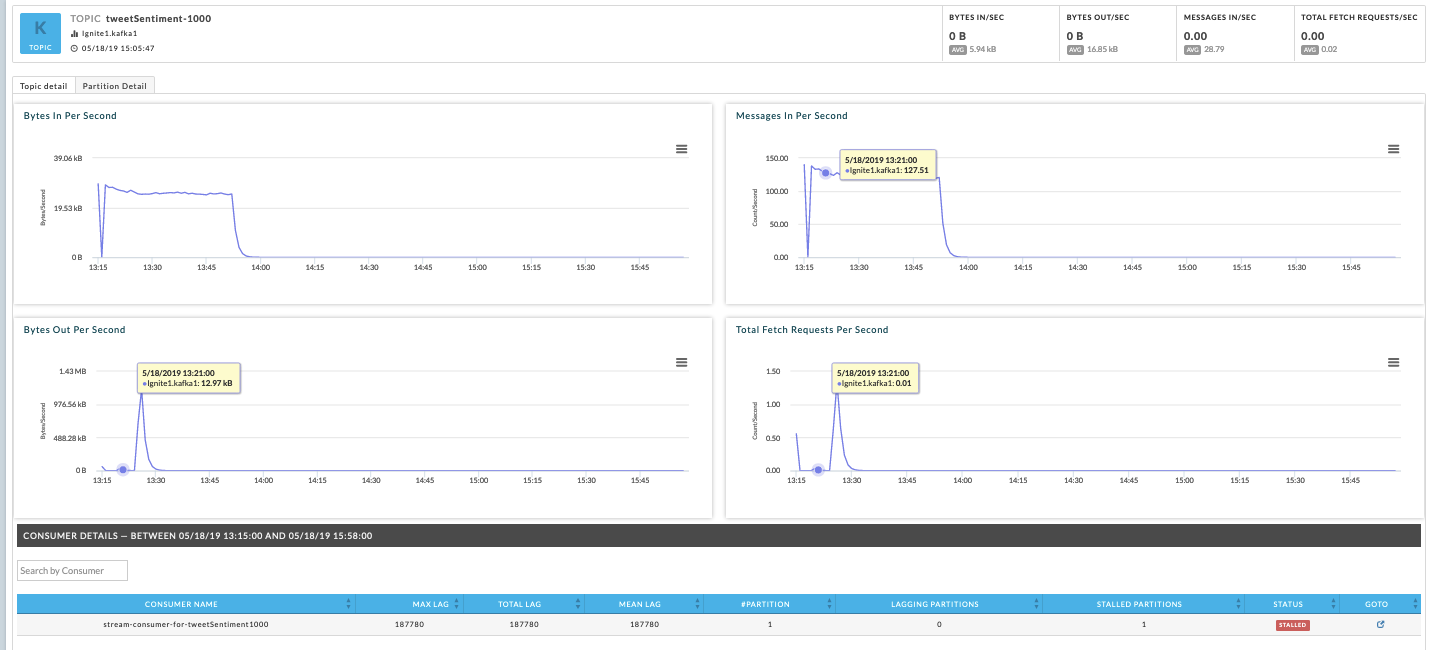This screenshot has height=650, width=1429.
Task: Open the Bytes Out Per Second chart menu
Action: (x=681, y=362)
